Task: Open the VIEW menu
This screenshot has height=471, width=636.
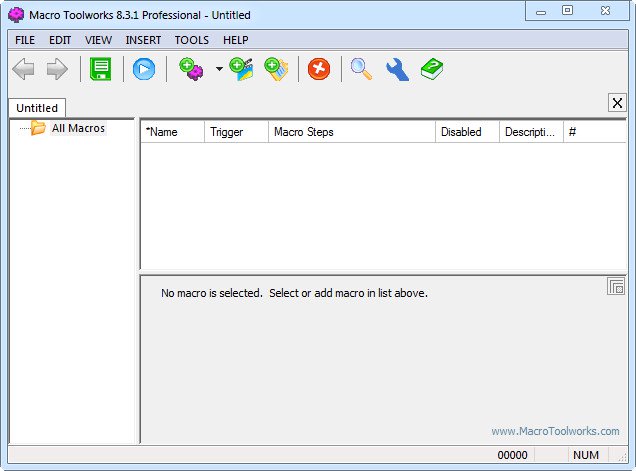Action: 98,40
